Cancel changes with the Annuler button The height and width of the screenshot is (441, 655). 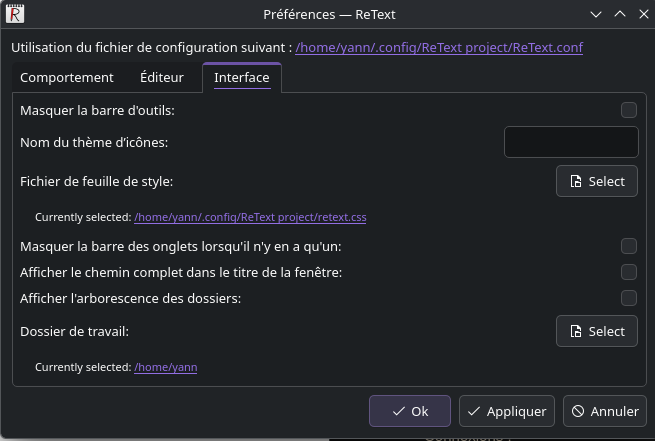click(x=604, y=411)
